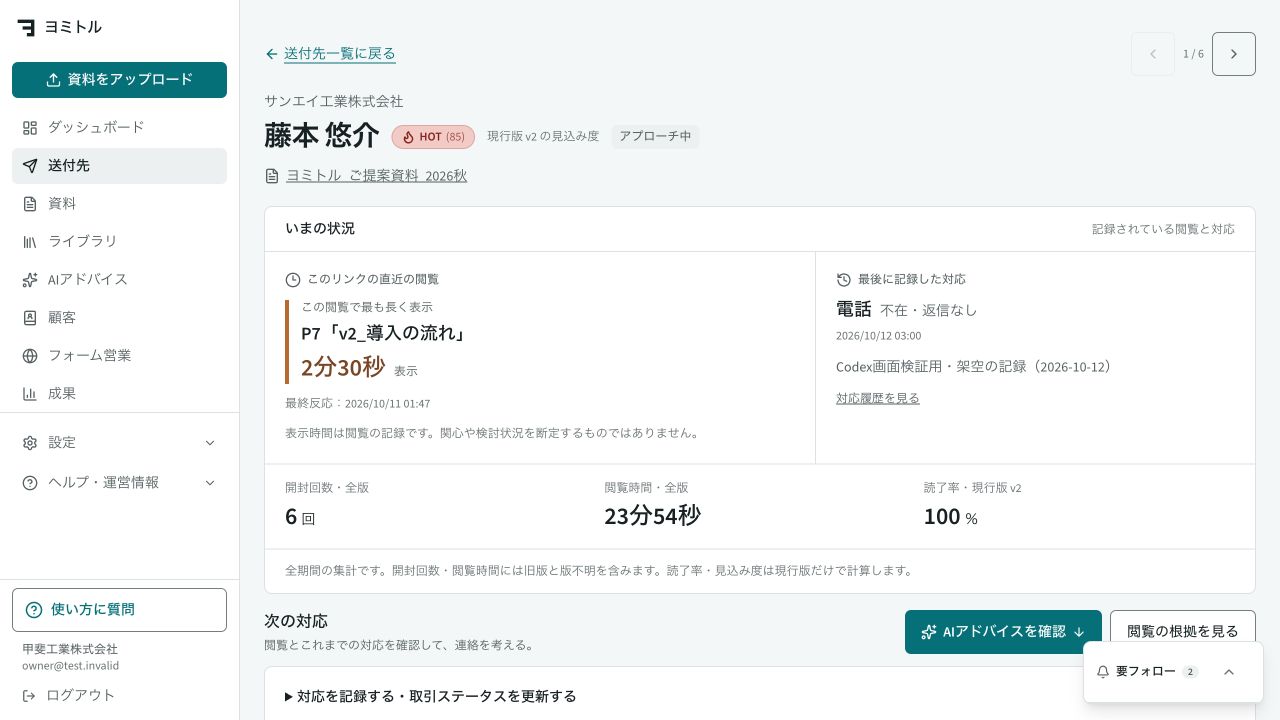Click the previous record chevron button
This screenshot has height=720, width=1280.
1153,54
